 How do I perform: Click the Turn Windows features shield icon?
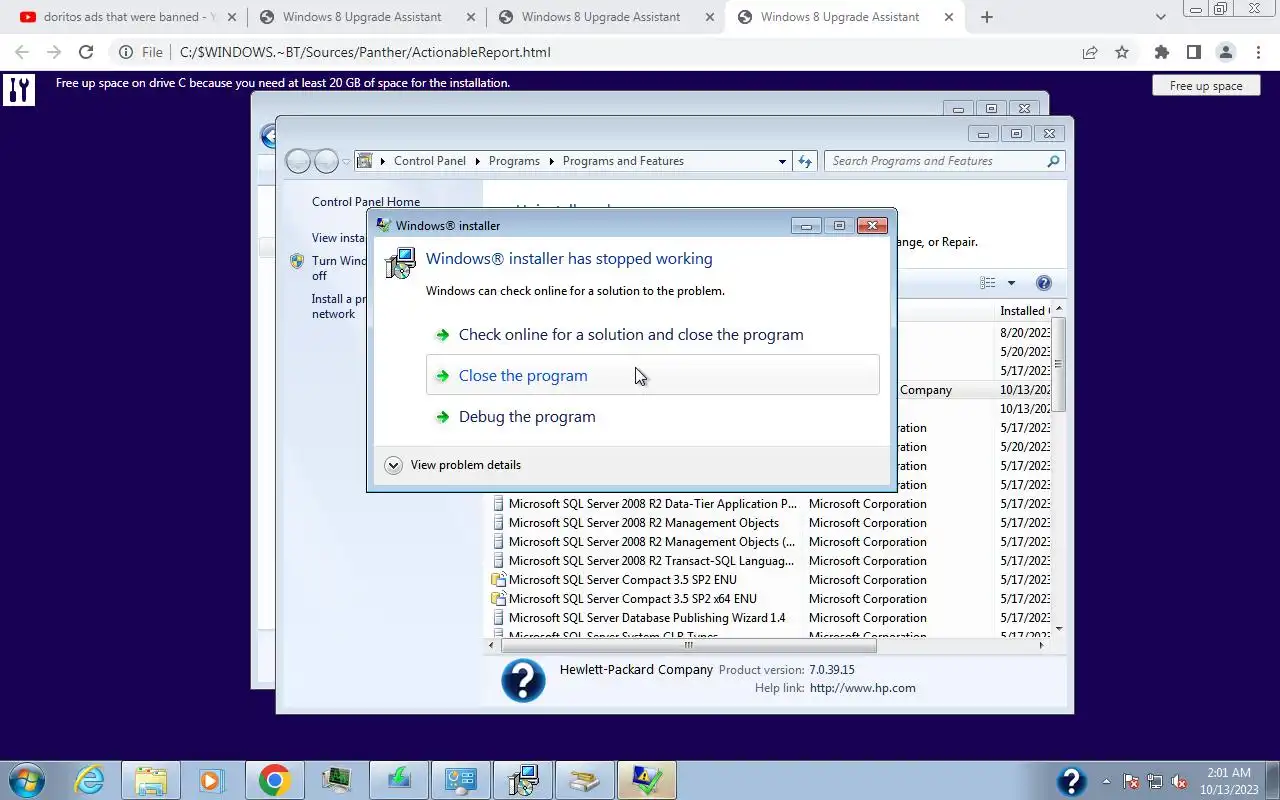tap(297, 261)
